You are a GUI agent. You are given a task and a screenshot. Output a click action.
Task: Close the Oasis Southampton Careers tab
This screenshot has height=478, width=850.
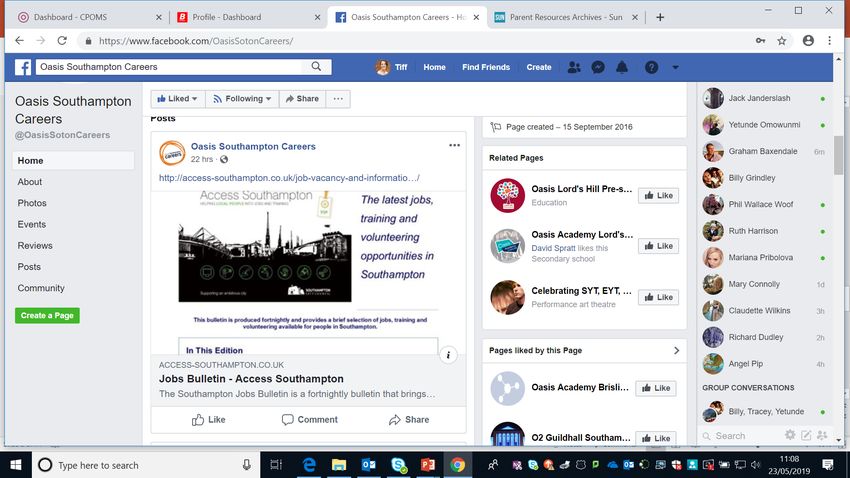(x=476, y=17)
